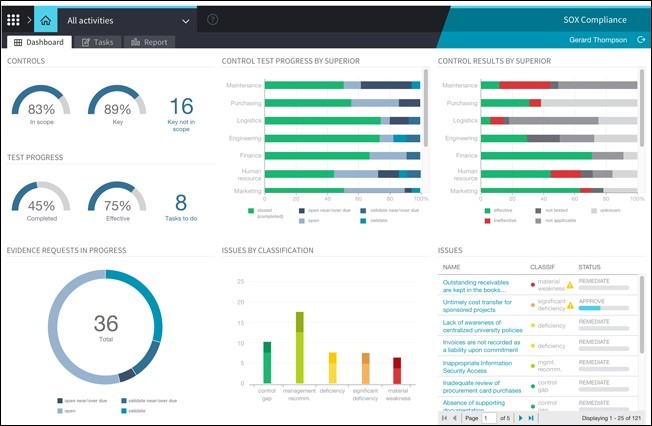Screen dimensions: 652x426
Task: Open 'Lack of awareness' policy issue link
Action: coord(482,325)
